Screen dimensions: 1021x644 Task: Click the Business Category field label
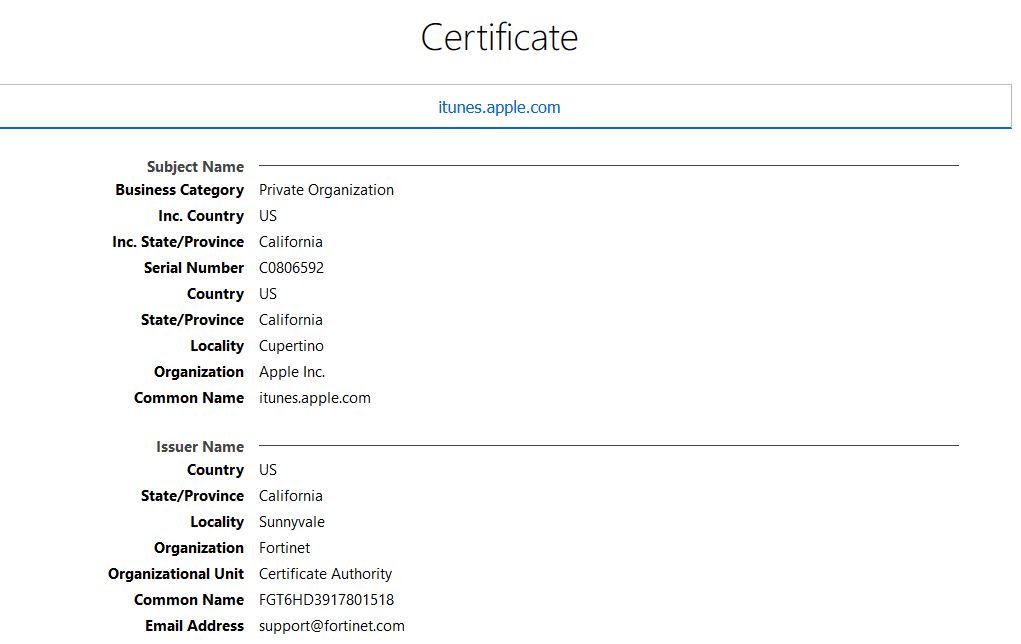point(179,190)
